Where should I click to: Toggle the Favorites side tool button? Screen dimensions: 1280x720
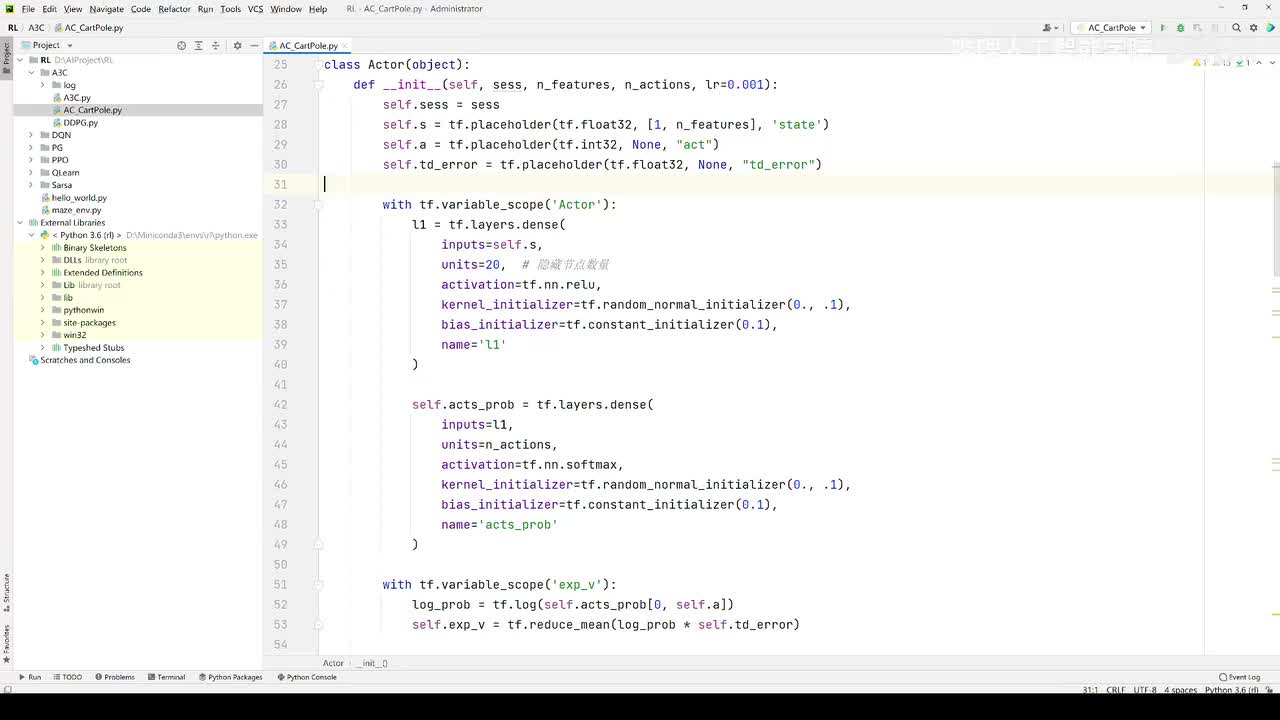click(6, 644)
